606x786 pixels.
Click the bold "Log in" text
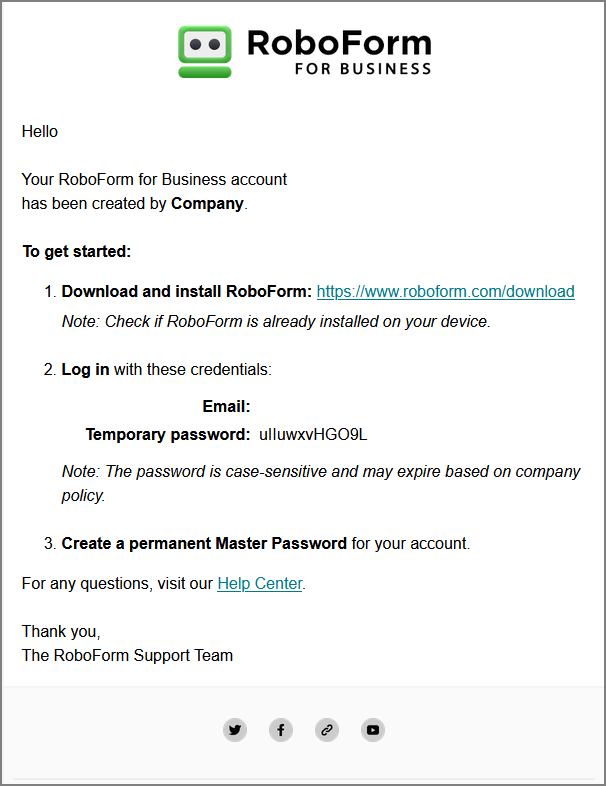86,369
